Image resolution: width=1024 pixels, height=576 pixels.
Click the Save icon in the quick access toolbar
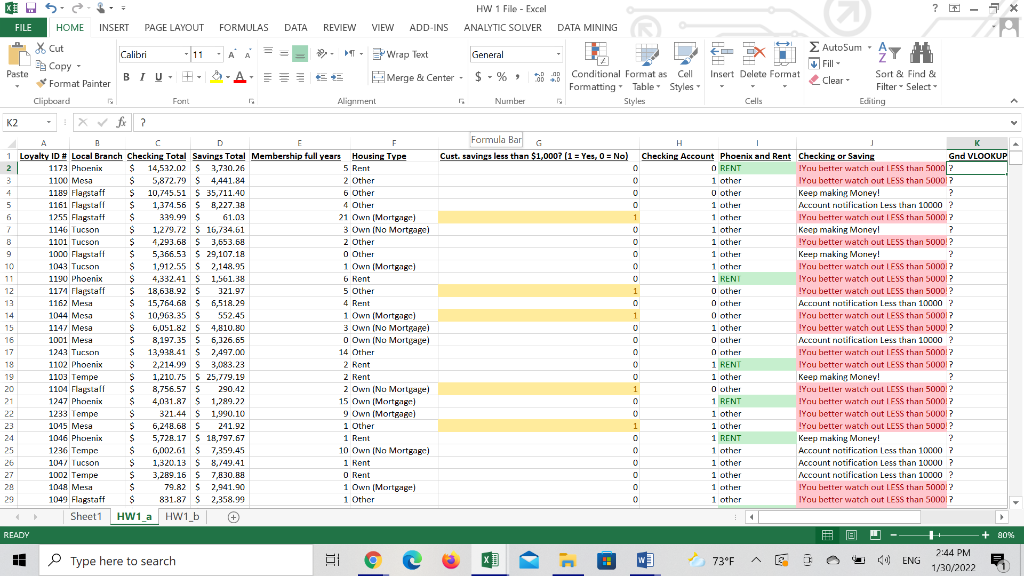click(30, 8)
